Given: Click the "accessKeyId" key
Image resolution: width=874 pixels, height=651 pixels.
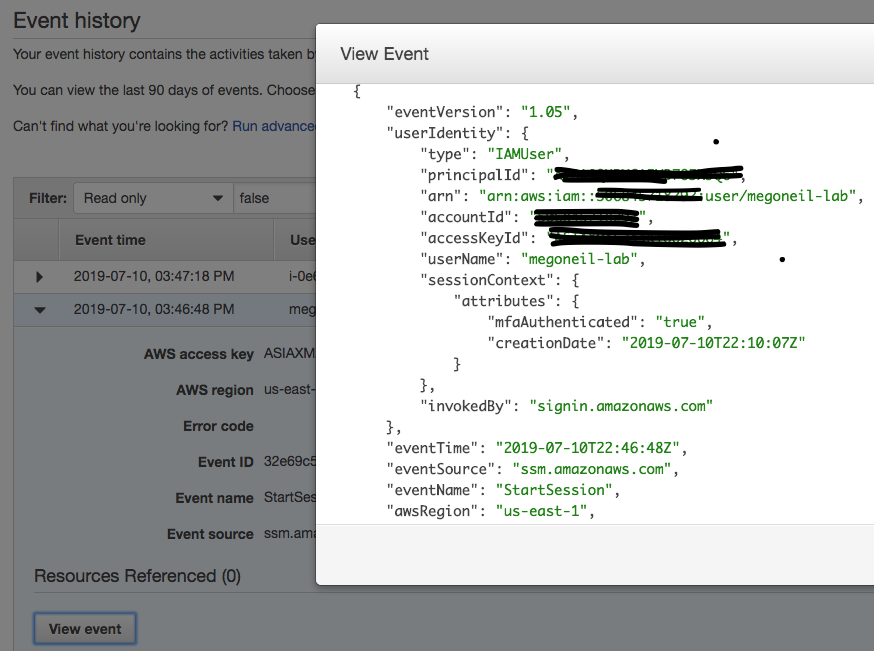Looking at the screenshot, I should coord(474,238).
